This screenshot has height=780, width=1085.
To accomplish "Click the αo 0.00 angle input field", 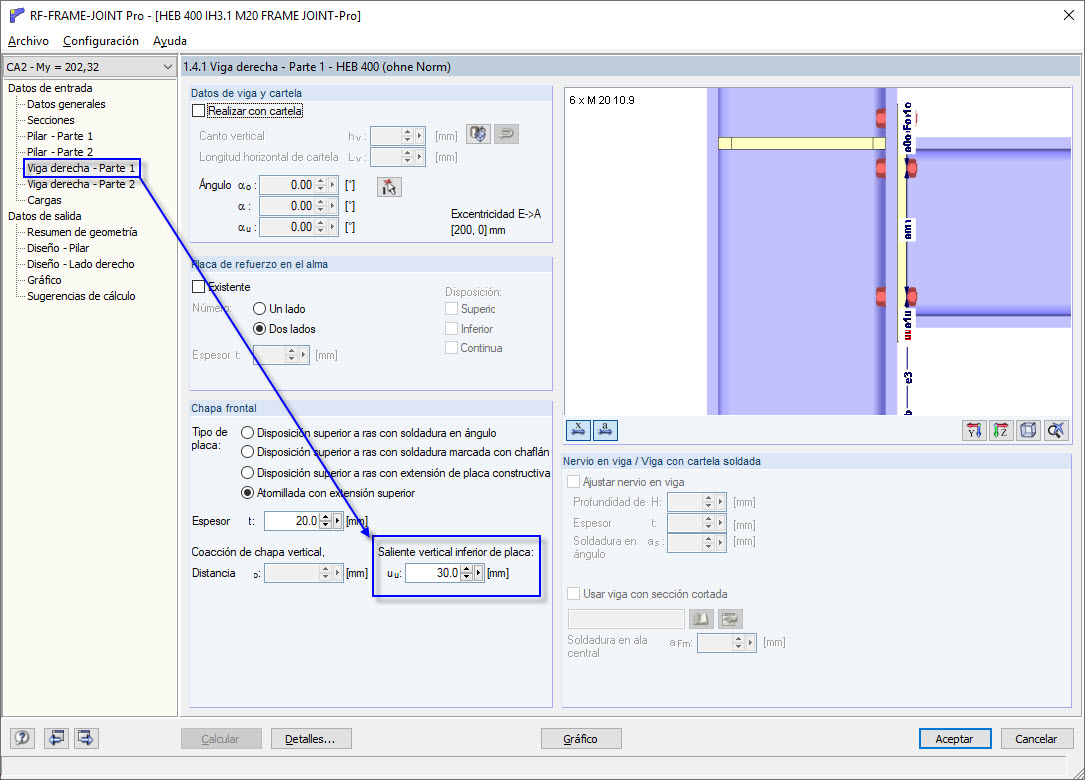I will click(x=287, y=185).
